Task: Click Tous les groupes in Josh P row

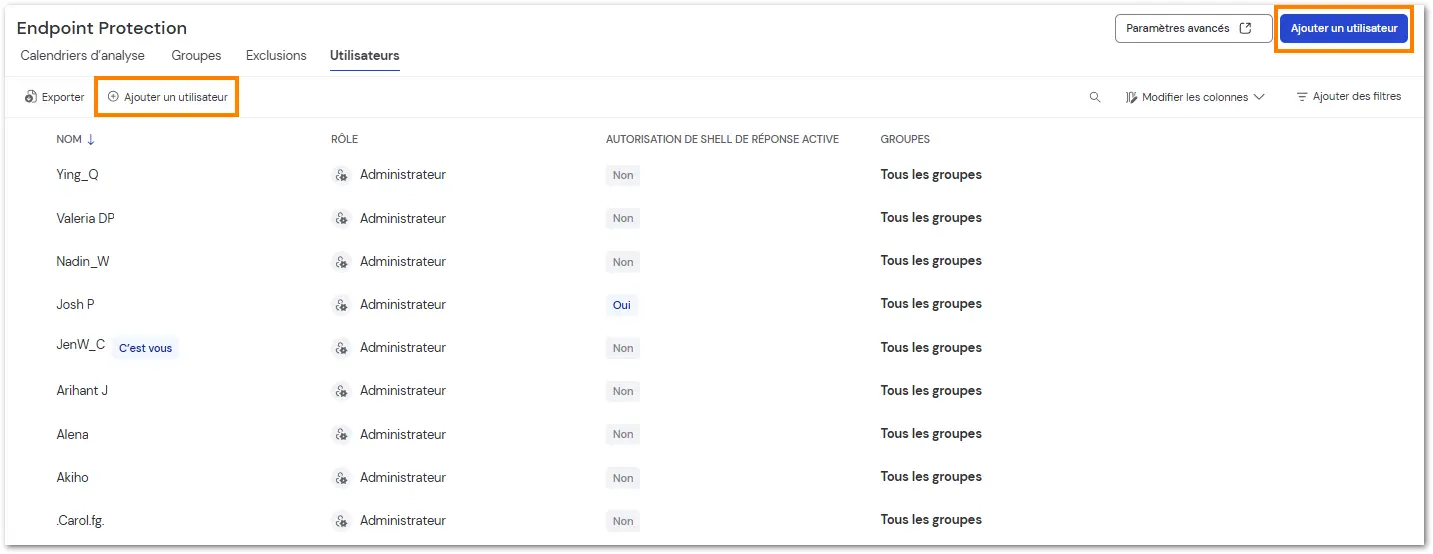Action: click(x=931, y=303)
